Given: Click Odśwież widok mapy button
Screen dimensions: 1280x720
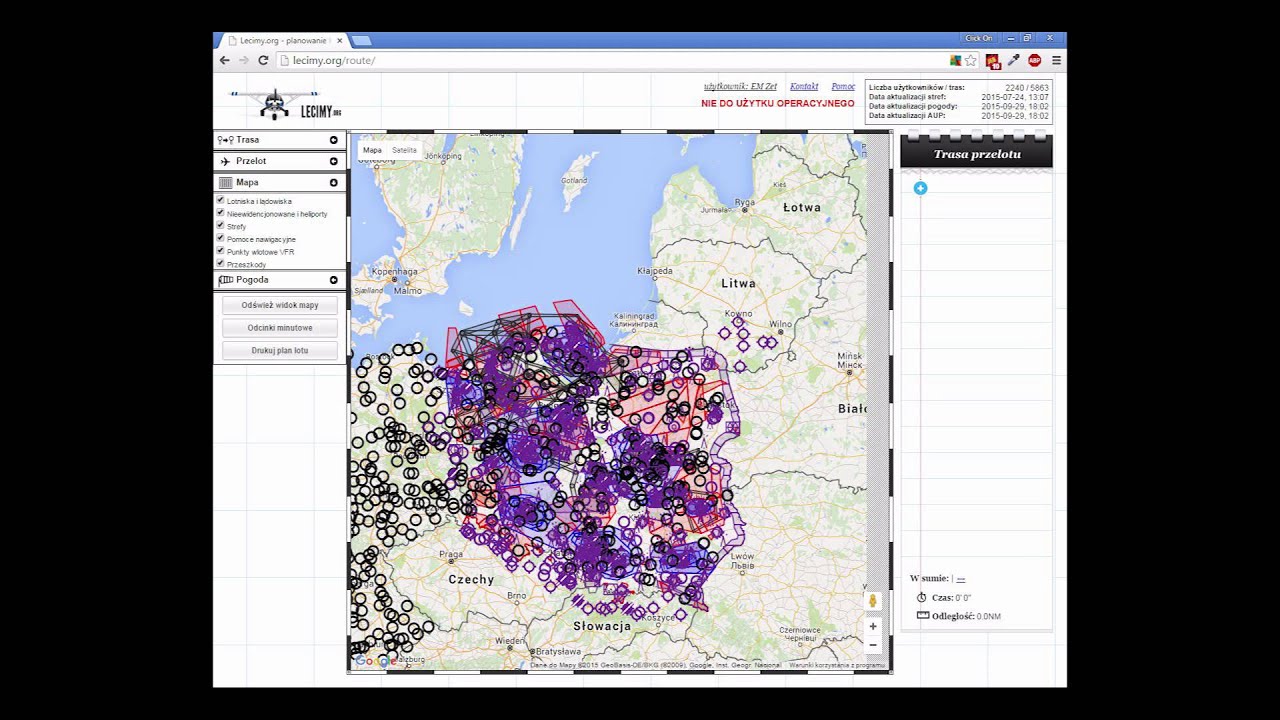Looking at the screenshot, I should (280, 305).
